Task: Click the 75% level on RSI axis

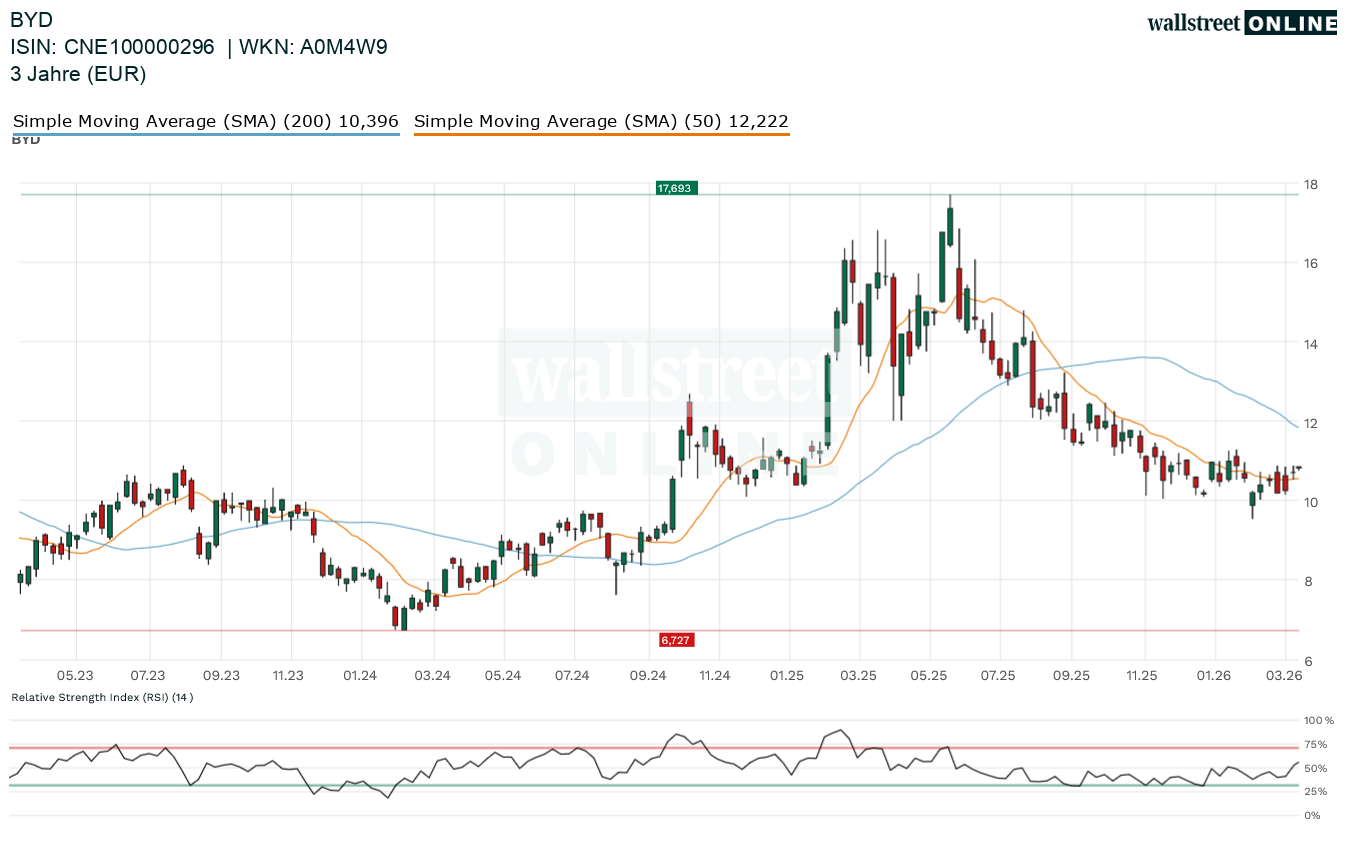Action: click(x=1315, y=744)
